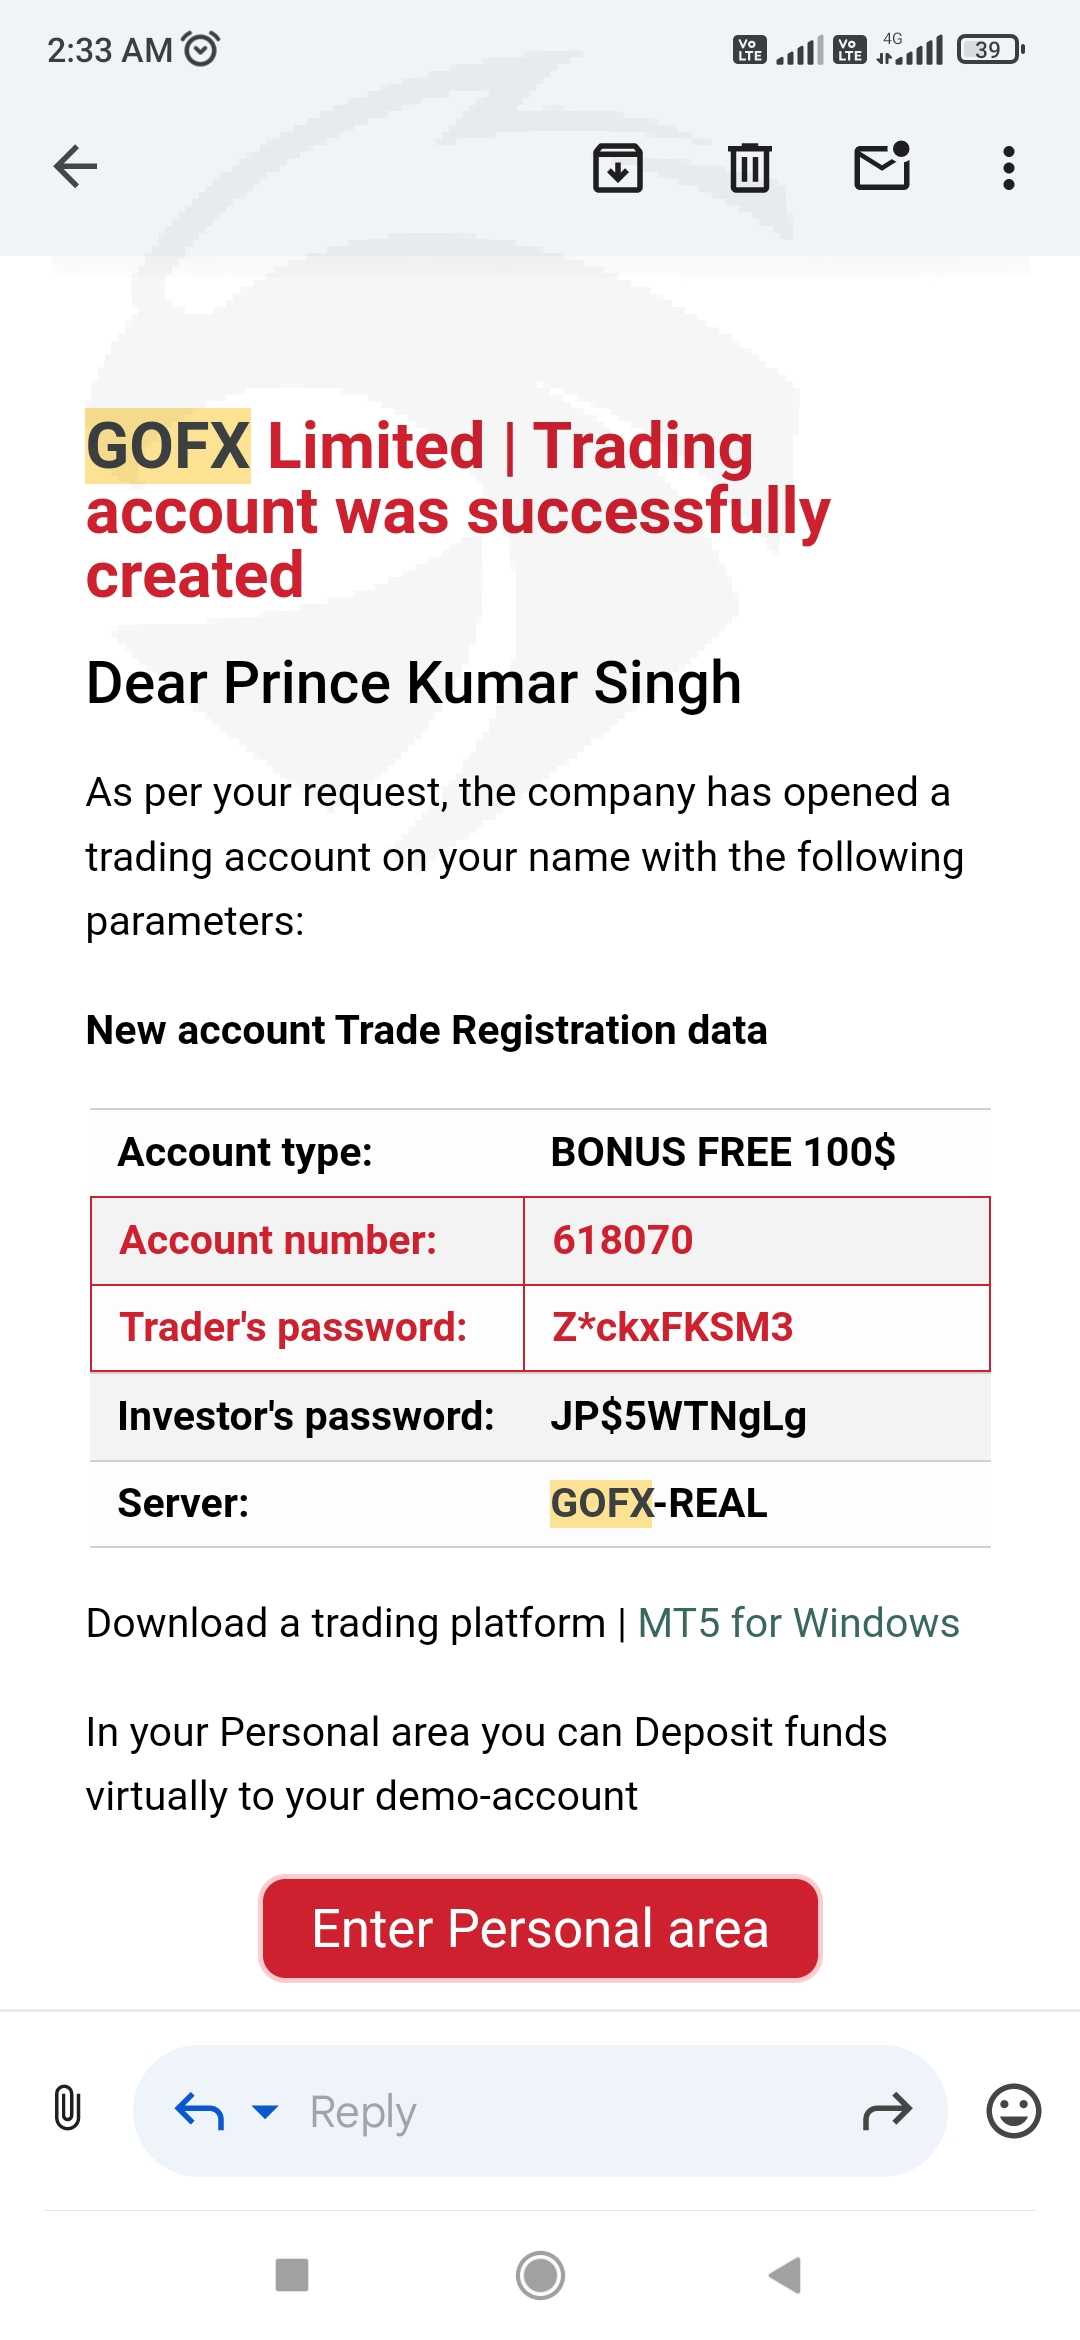The width and height of the screenshot is (1080, 2340).
Task: Mark email as unread
Action: point(881,166)
